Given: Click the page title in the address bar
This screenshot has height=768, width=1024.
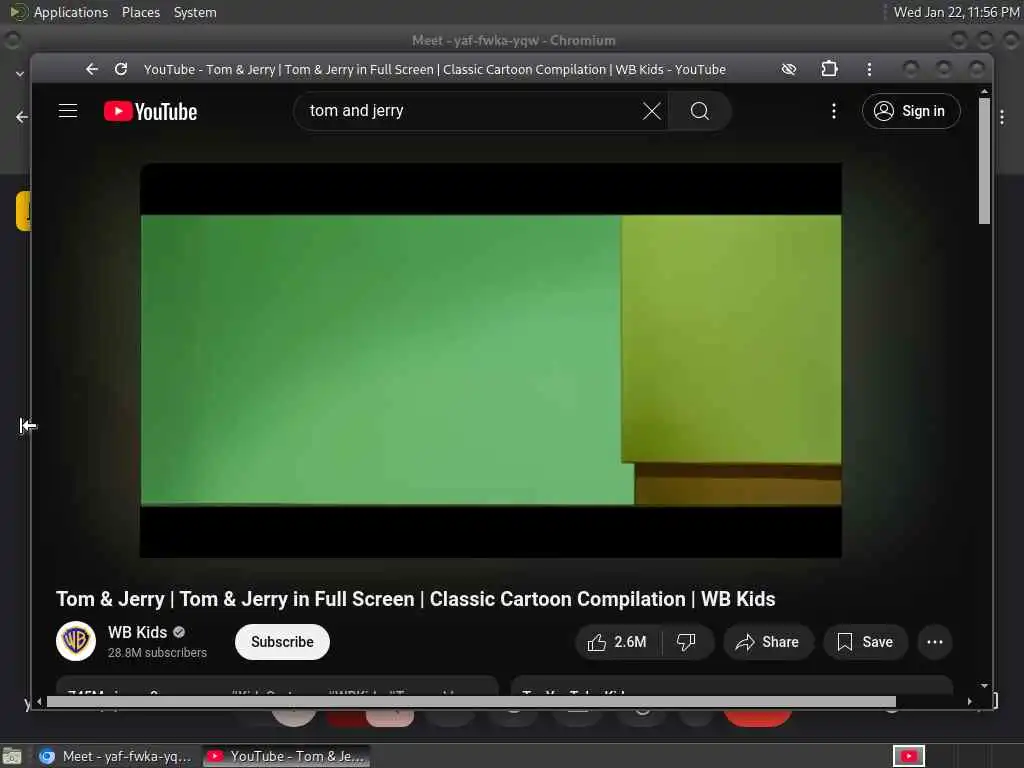Looking at the screenshot, I should point(434,69).
